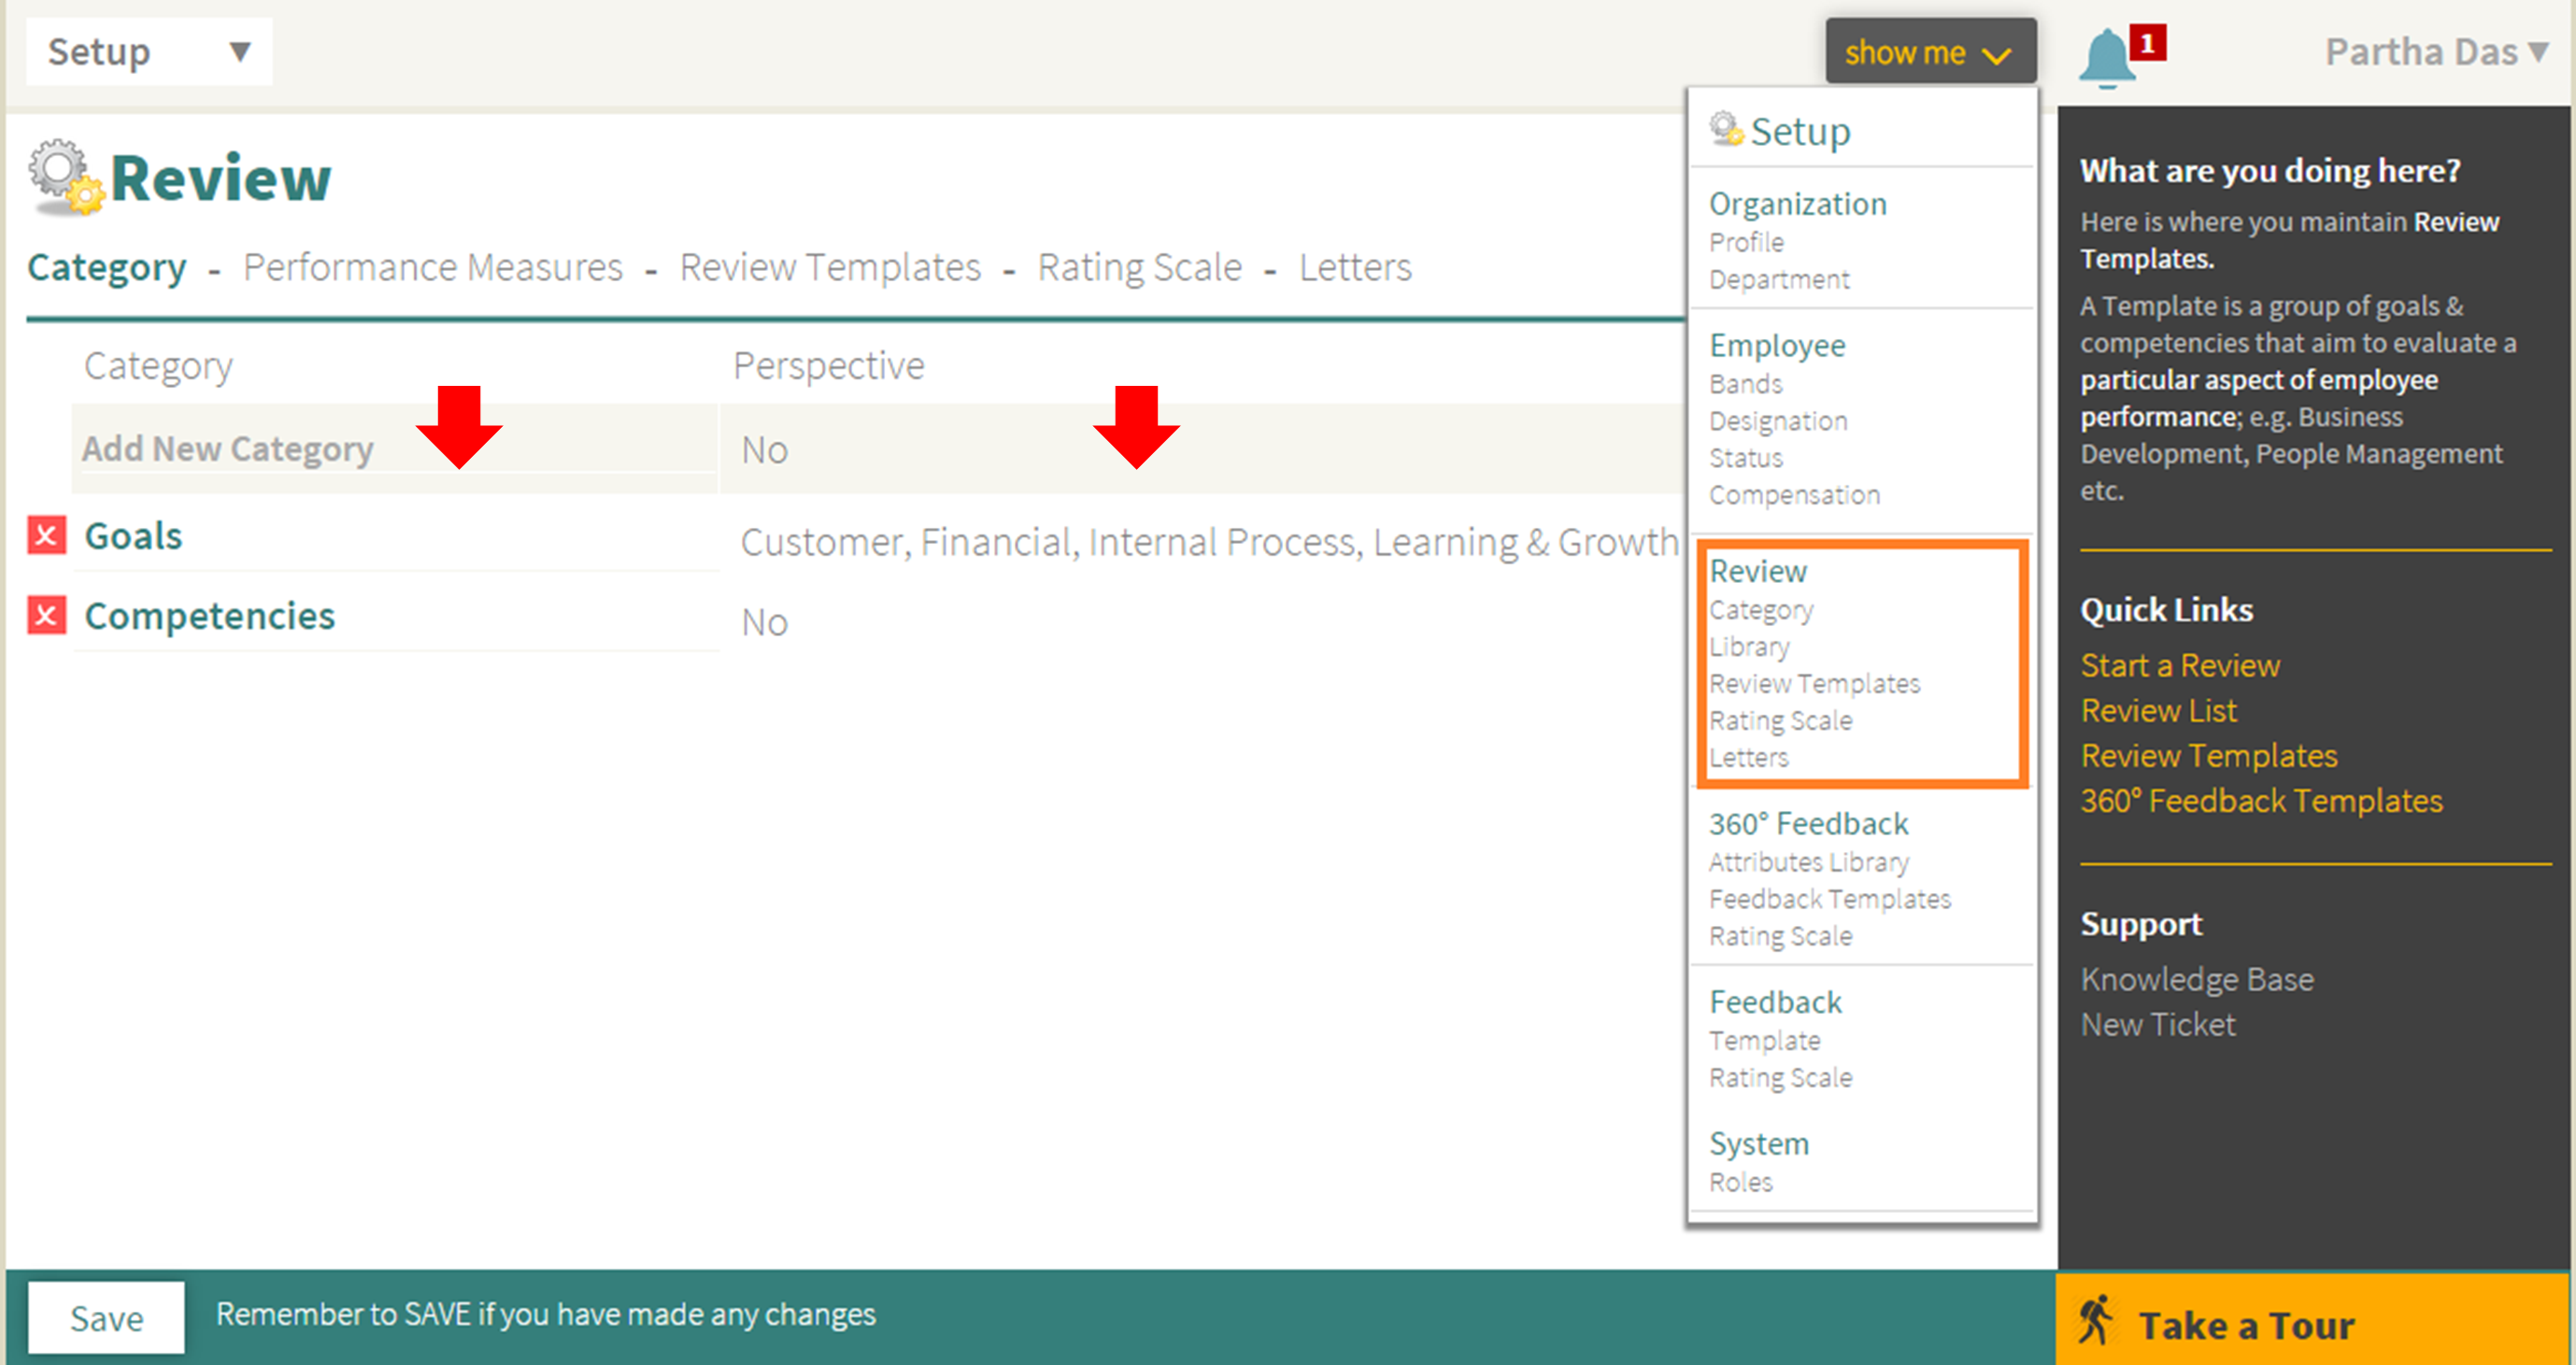Click the notification bell icon
The image size is (2576, 1365).
pos(2105,57)
